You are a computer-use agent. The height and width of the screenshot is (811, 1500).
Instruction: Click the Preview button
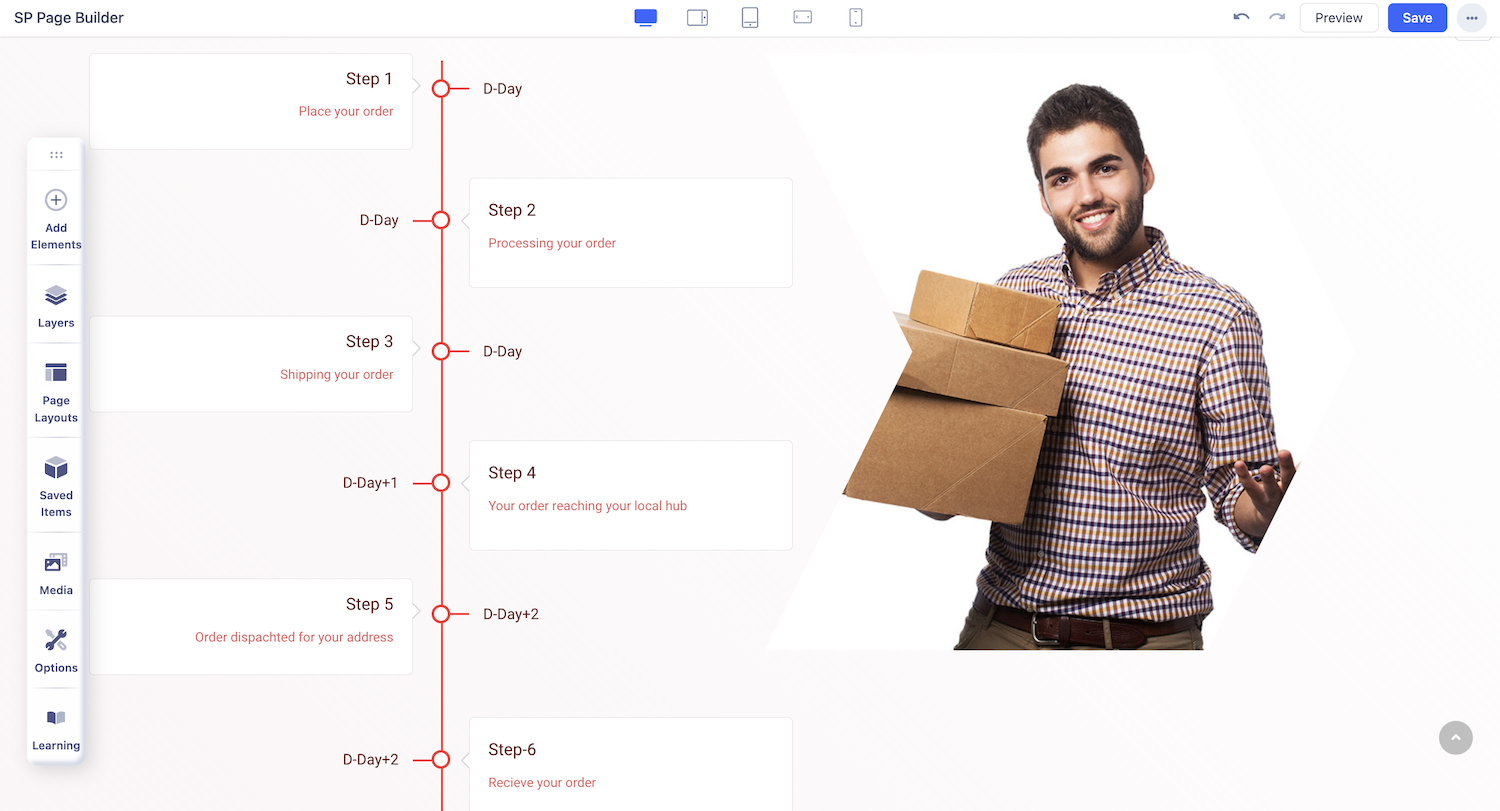tap(1339, 18)
